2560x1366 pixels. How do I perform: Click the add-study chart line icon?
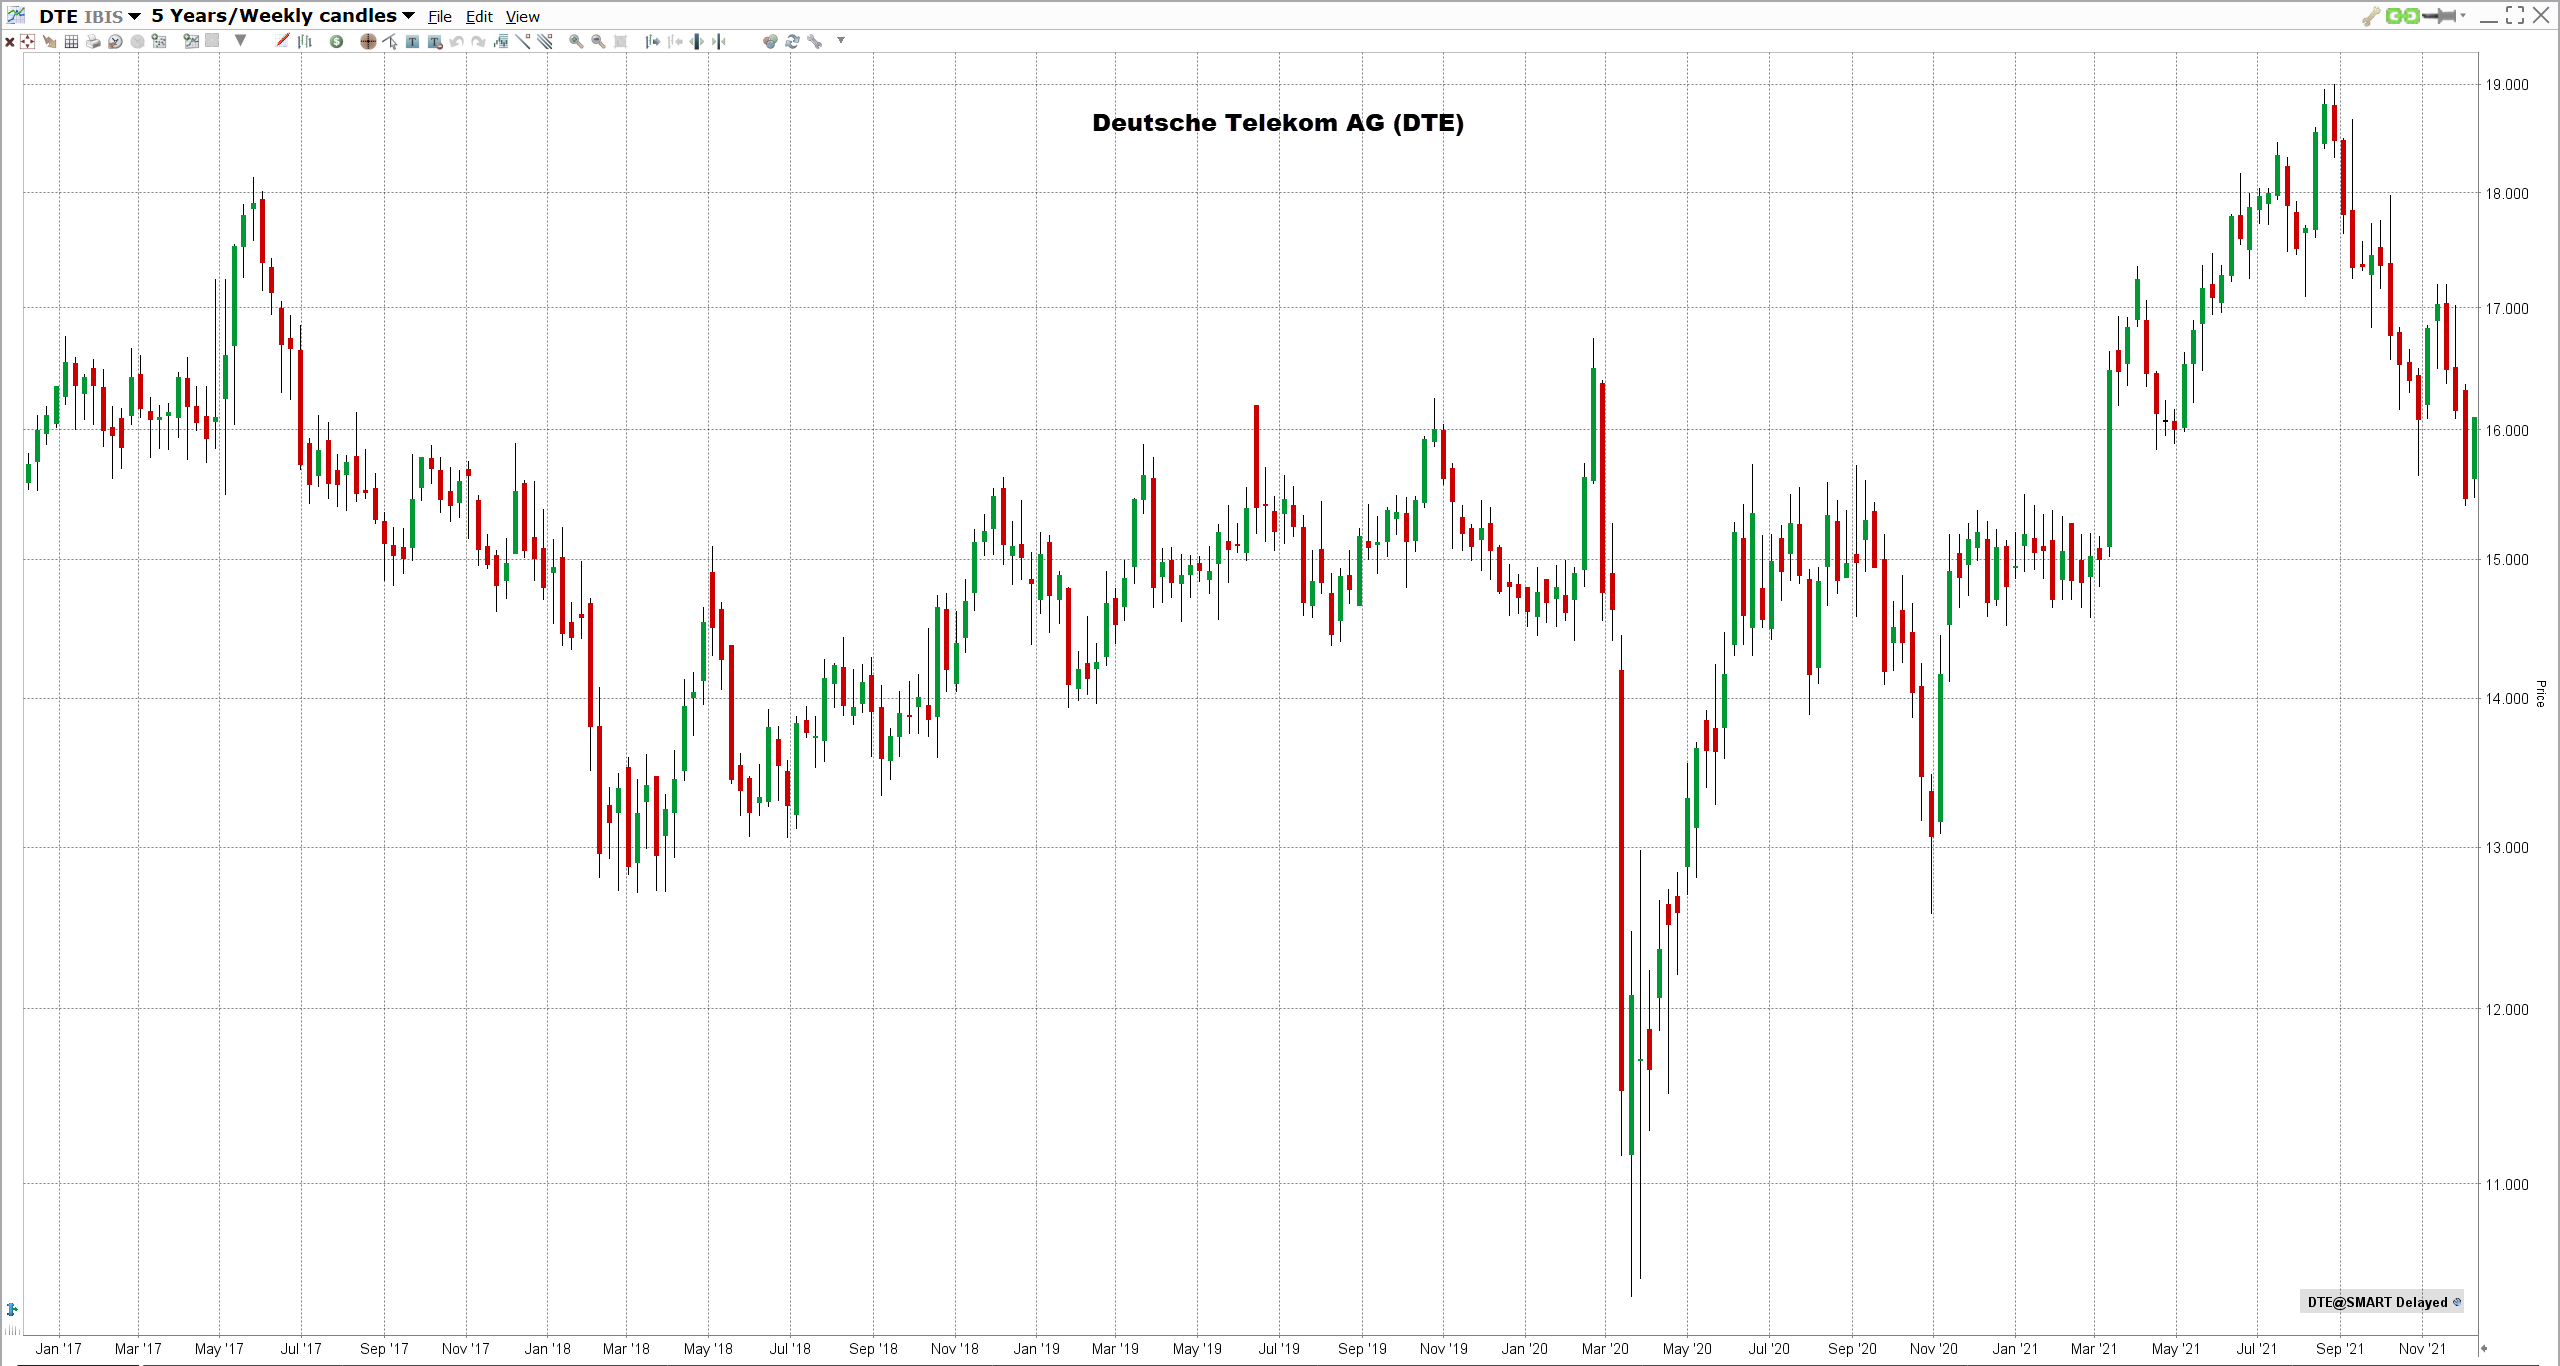(191, 42)
